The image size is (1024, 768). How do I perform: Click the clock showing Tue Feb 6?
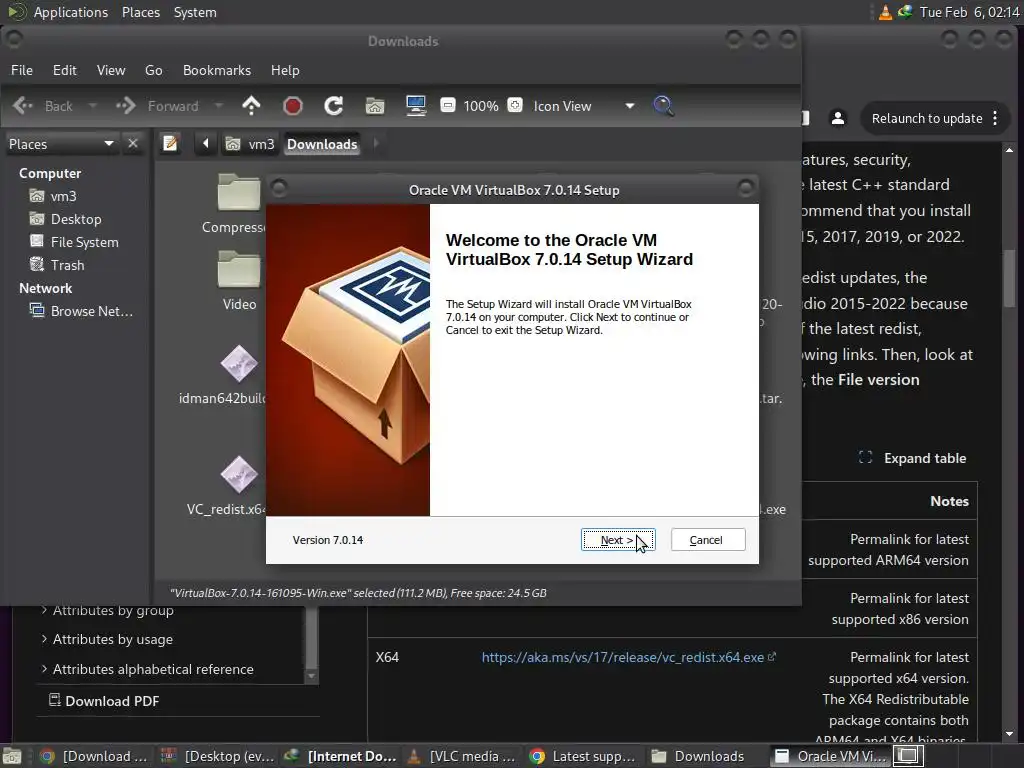(x=969, y=12)
